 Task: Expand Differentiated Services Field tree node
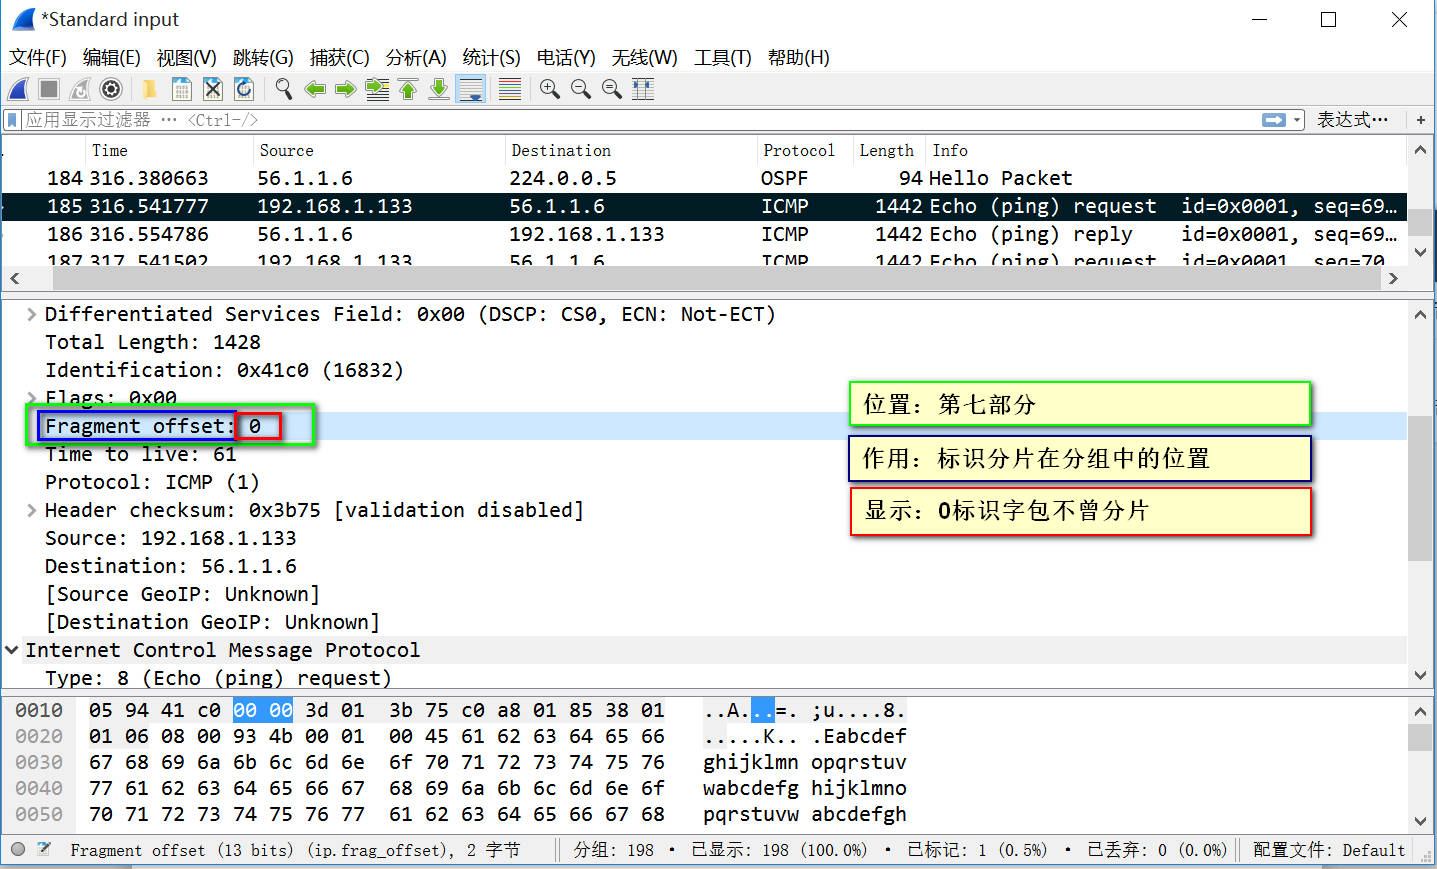click(x=32, y=314)
